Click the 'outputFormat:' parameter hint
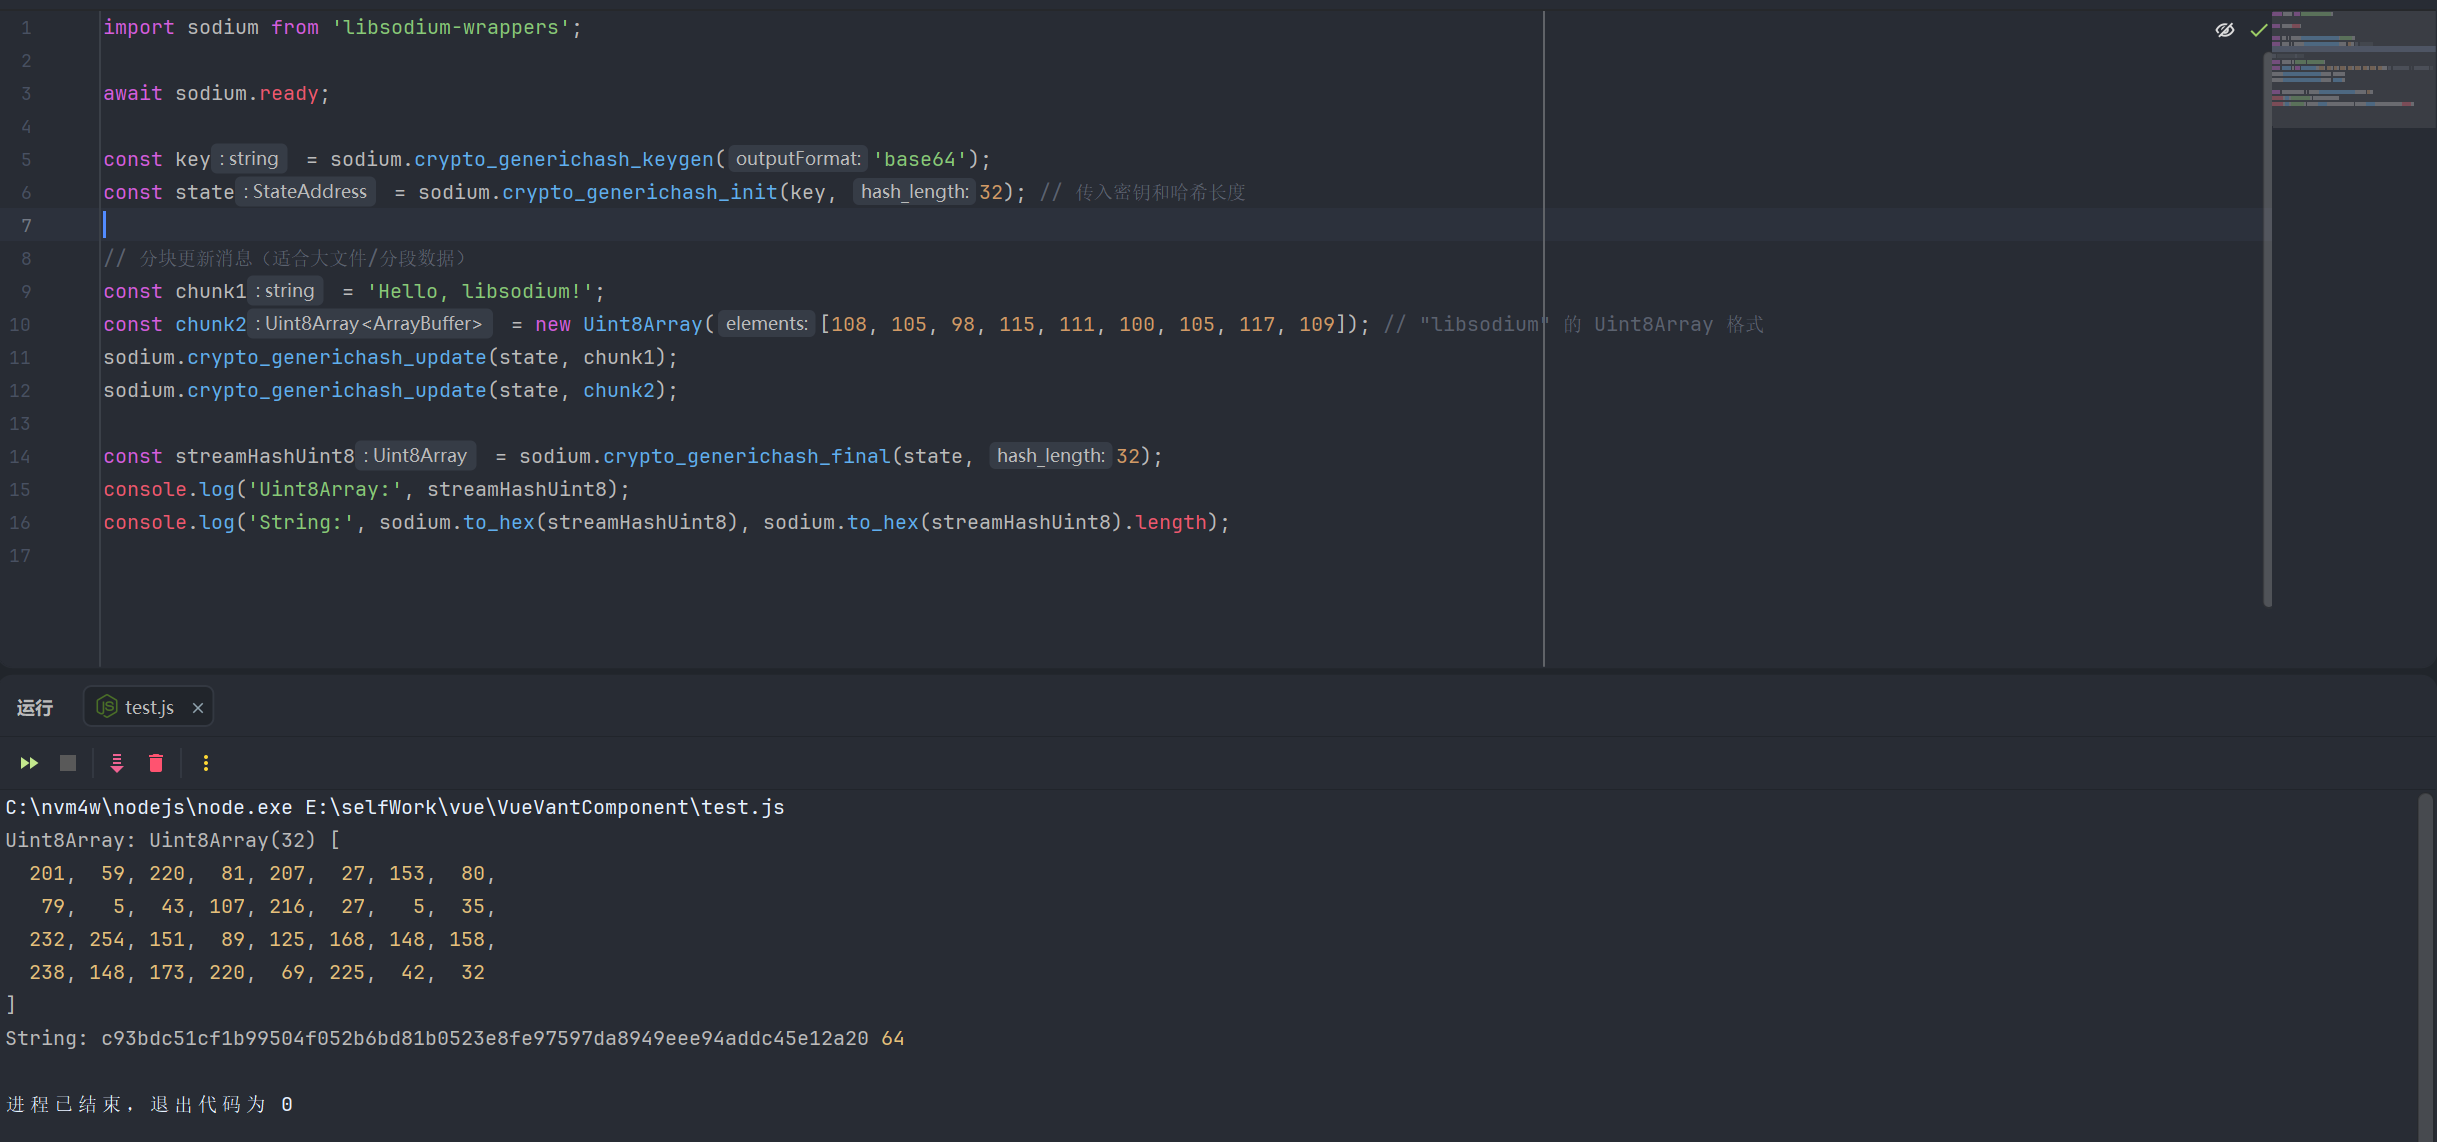 [x=797, y=159]
